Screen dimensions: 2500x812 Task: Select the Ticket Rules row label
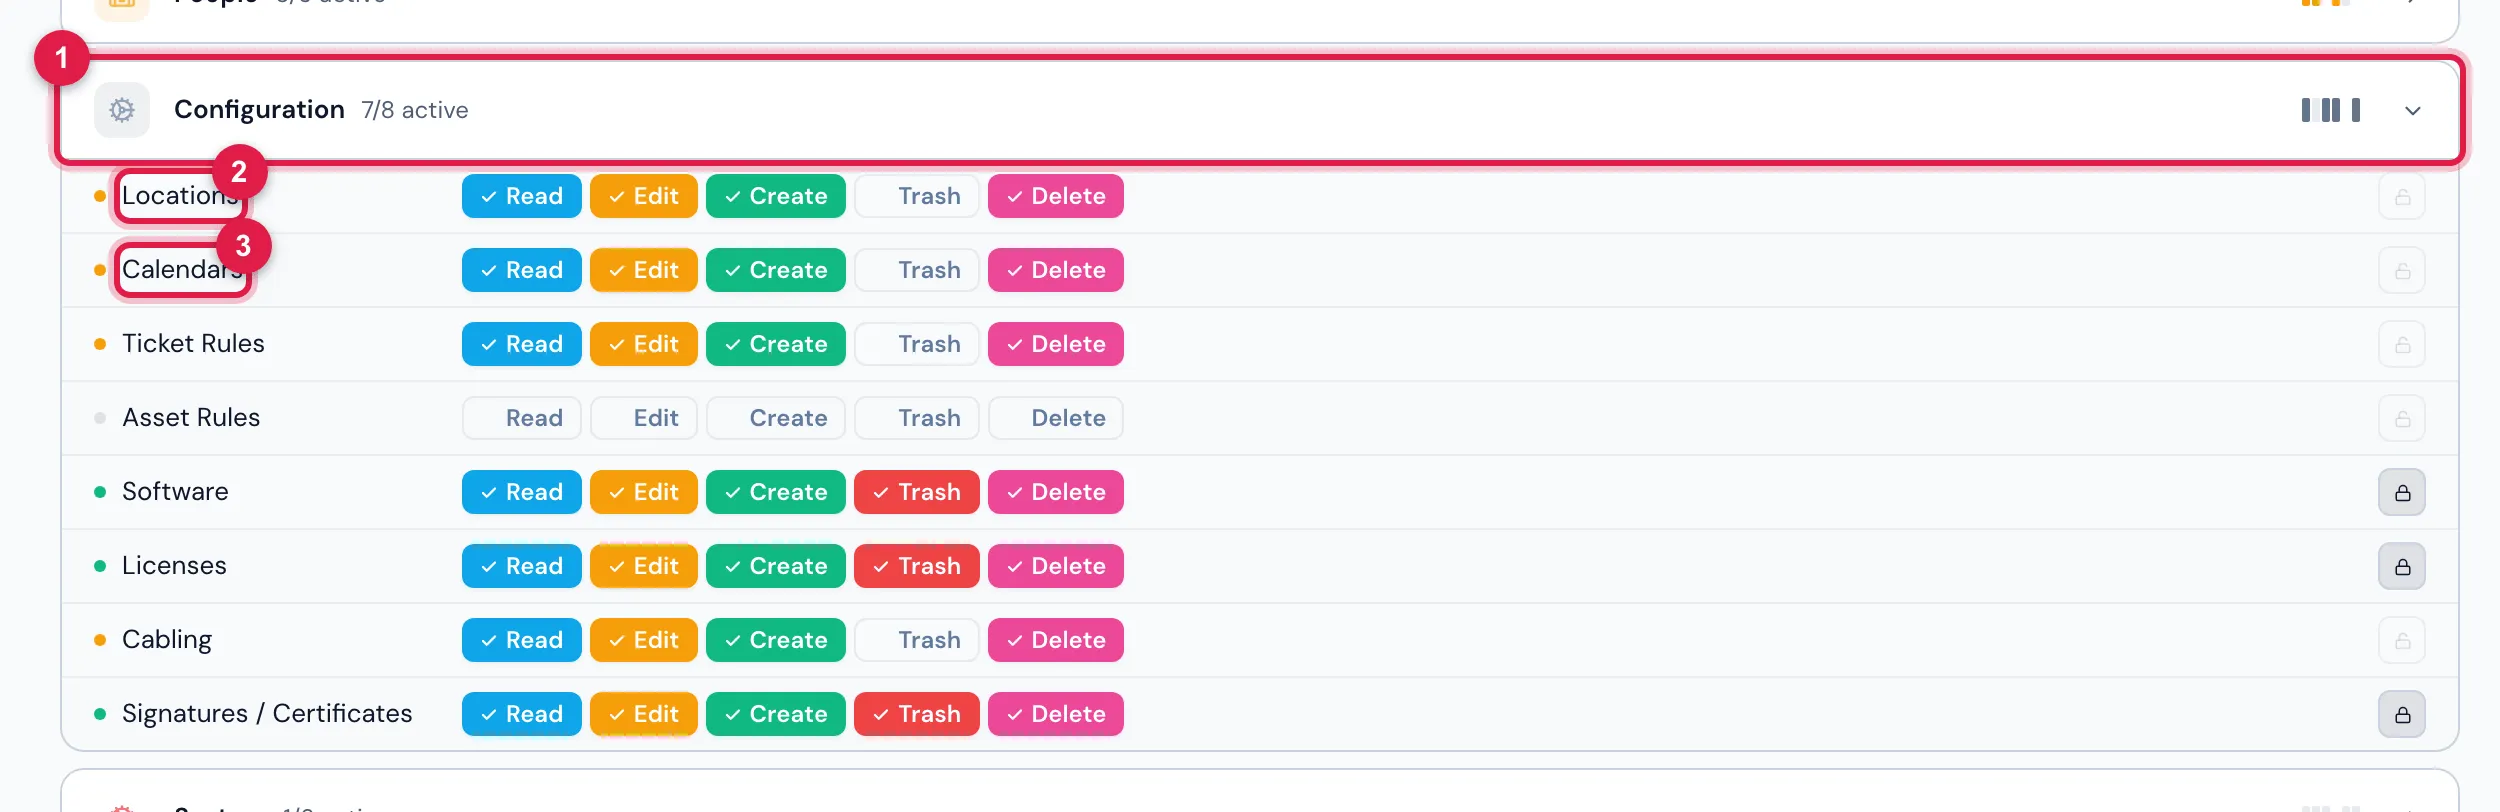193,344
